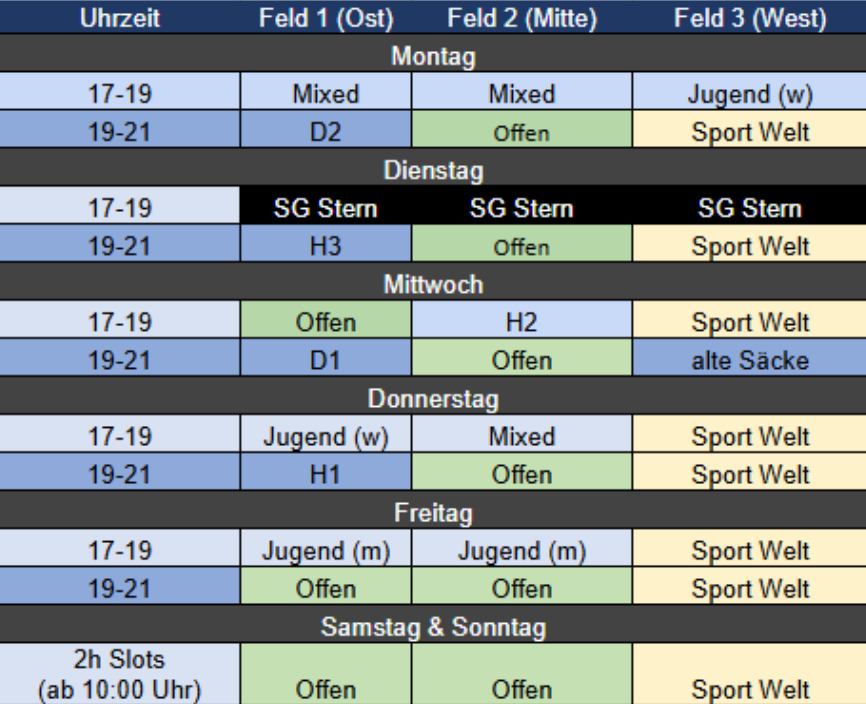Select the Feld 3 (West) header cell

[x=749, y=18]
